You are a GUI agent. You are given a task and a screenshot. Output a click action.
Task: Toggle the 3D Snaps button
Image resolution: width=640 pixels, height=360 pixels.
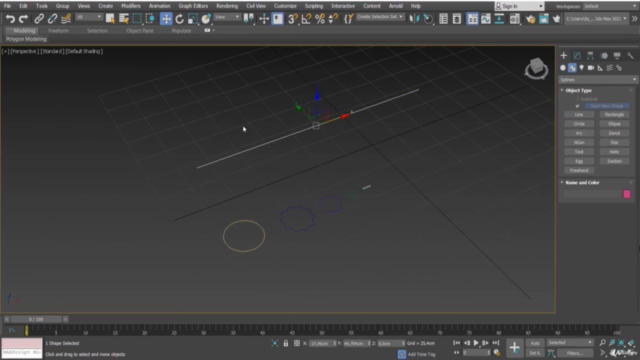(x=292, y=19)
